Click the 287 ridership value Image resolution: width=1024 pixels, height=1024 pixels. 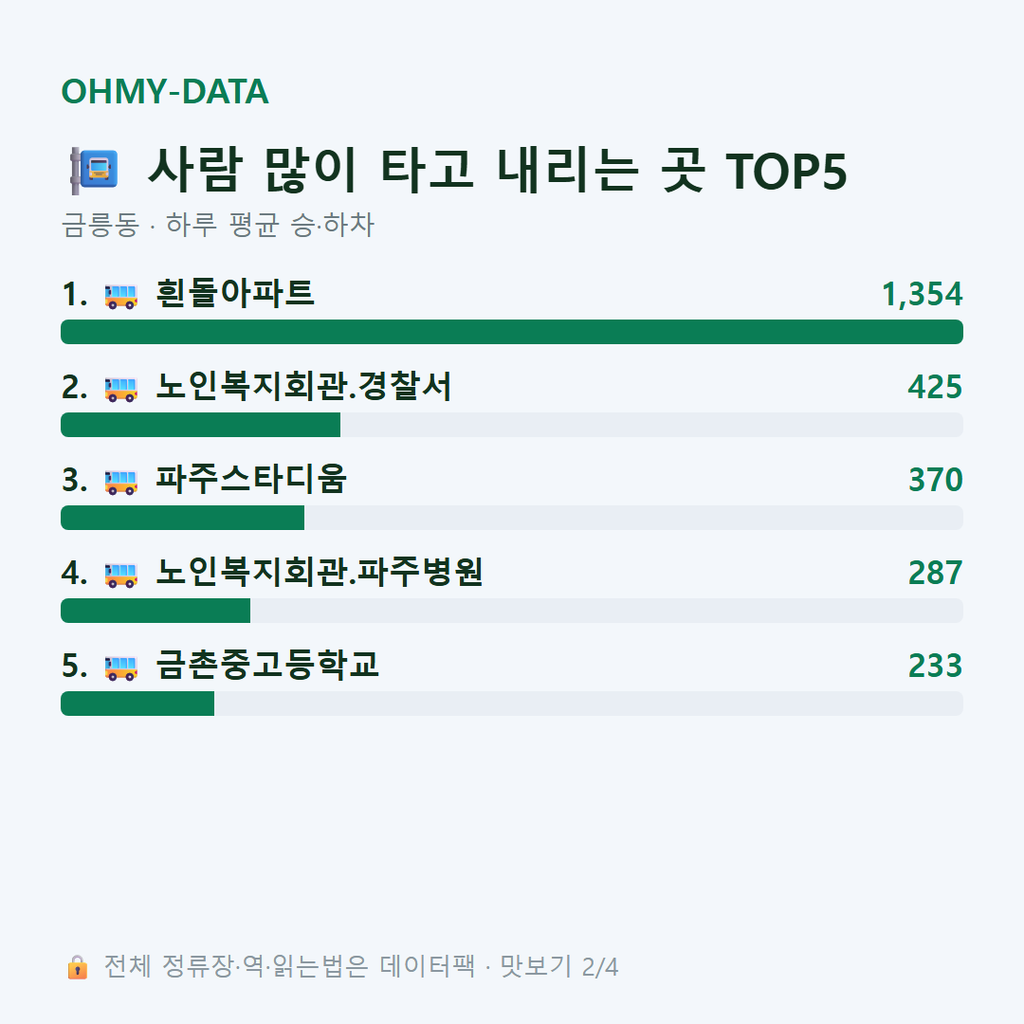(935, 573)
